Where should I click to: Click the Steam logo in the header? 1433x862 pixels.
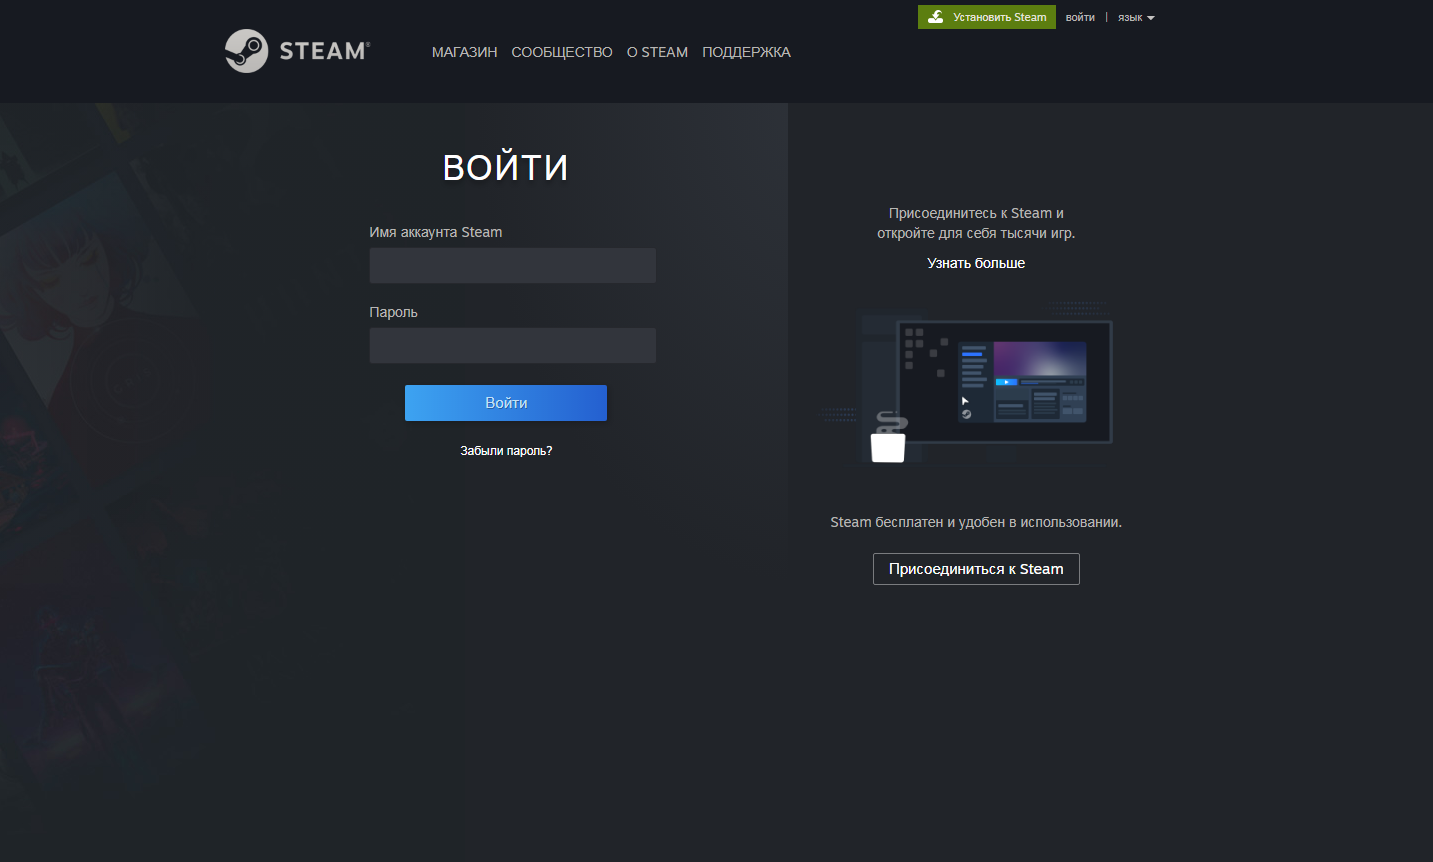click(297, 51)
